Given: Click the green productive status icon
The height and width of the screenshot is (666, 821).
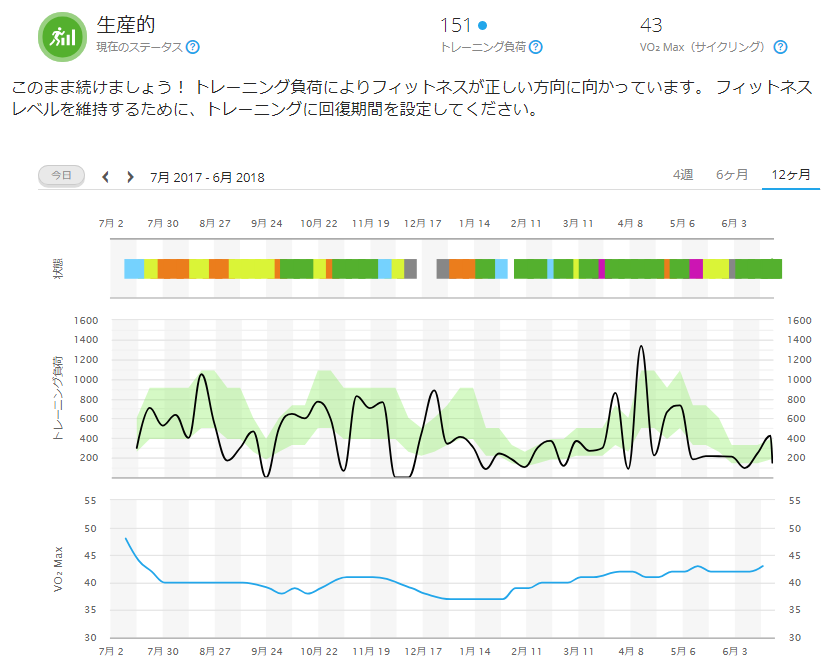Looking at the screenshot, I should tap(62, 37).
